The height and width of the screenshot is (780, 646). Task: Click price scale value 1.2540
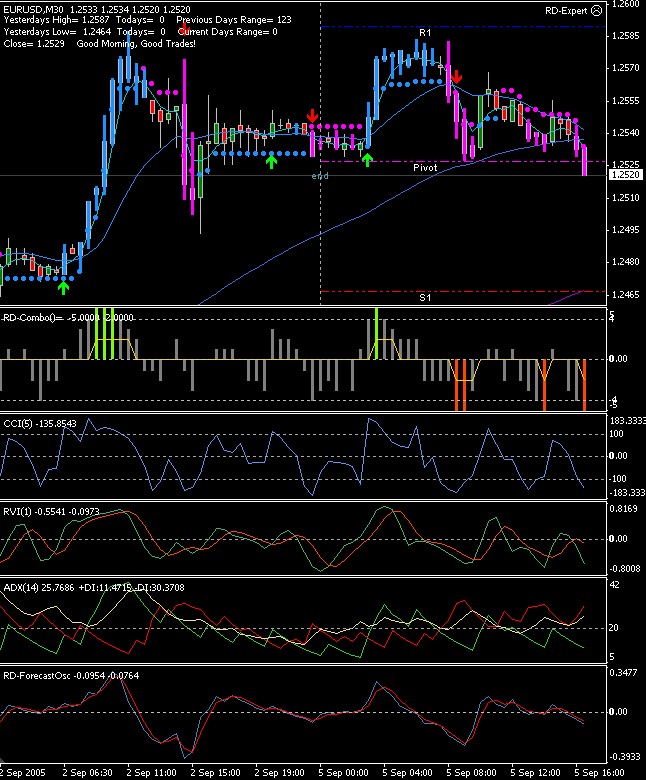pos(626,133)
